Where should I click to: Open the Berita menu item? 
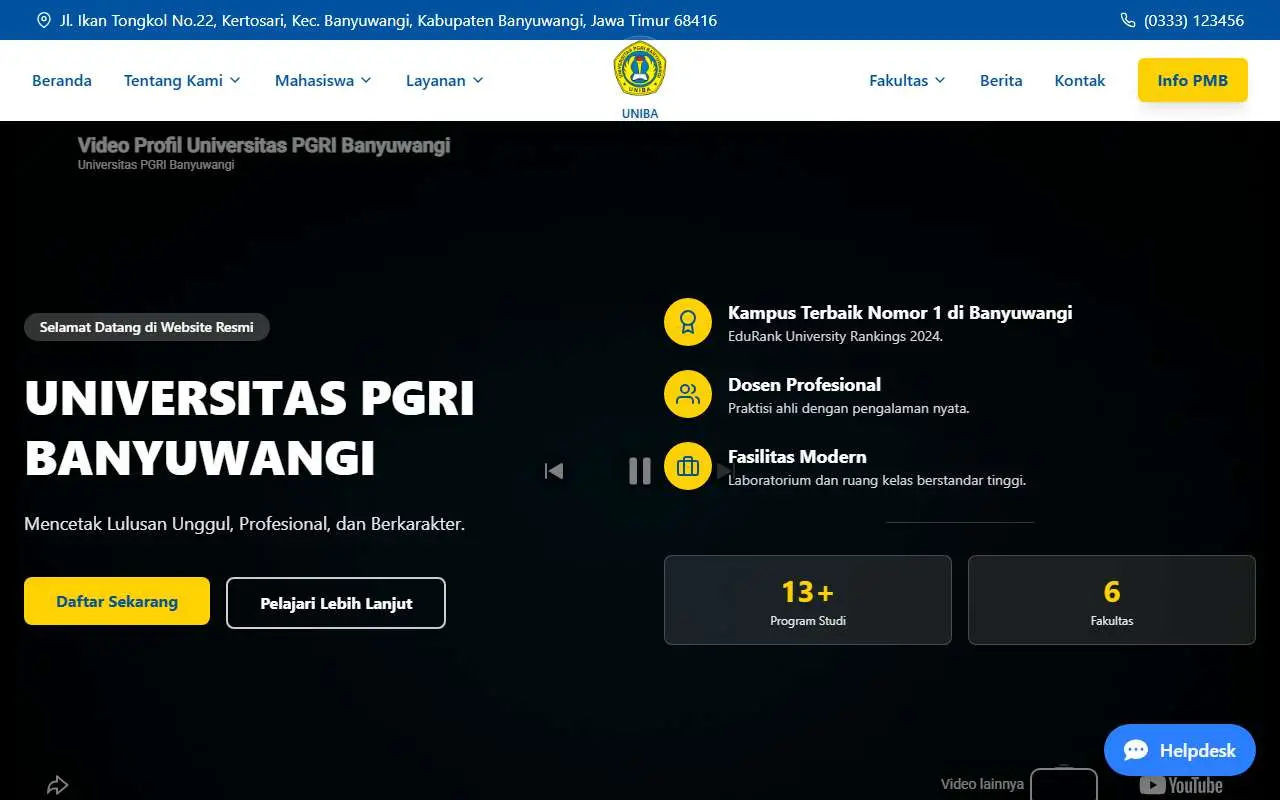point(1001,80)
